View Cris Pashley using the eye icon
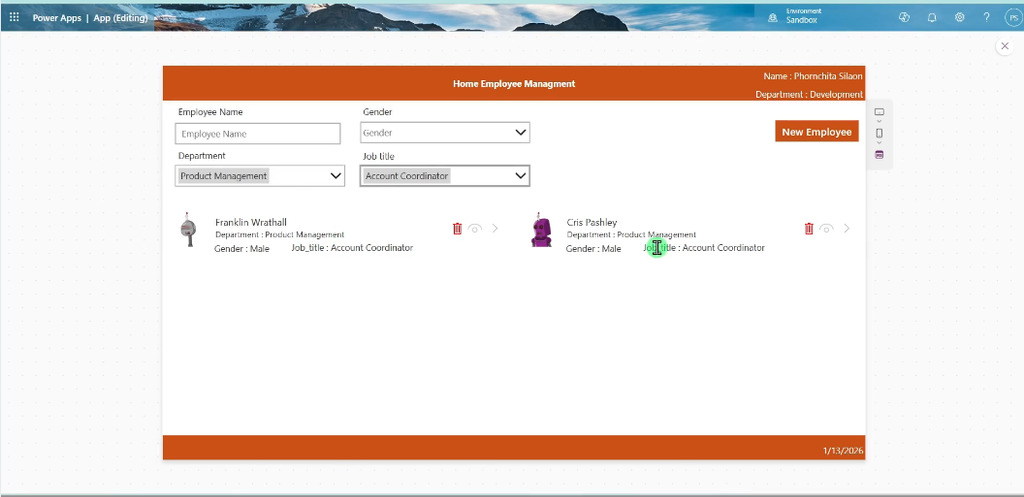The height and width of the screenshot is (497, 1024). coord(826,229)
